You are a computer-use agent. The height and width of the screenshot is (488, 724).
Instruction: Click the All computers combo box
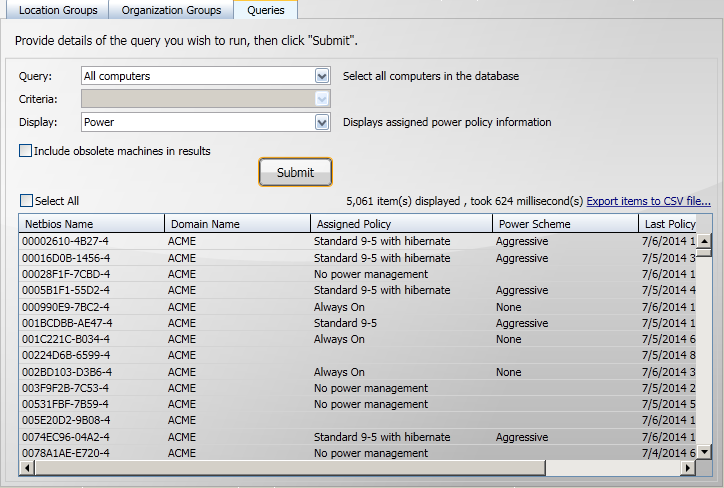pyautogui.click(x=197, y=76)
